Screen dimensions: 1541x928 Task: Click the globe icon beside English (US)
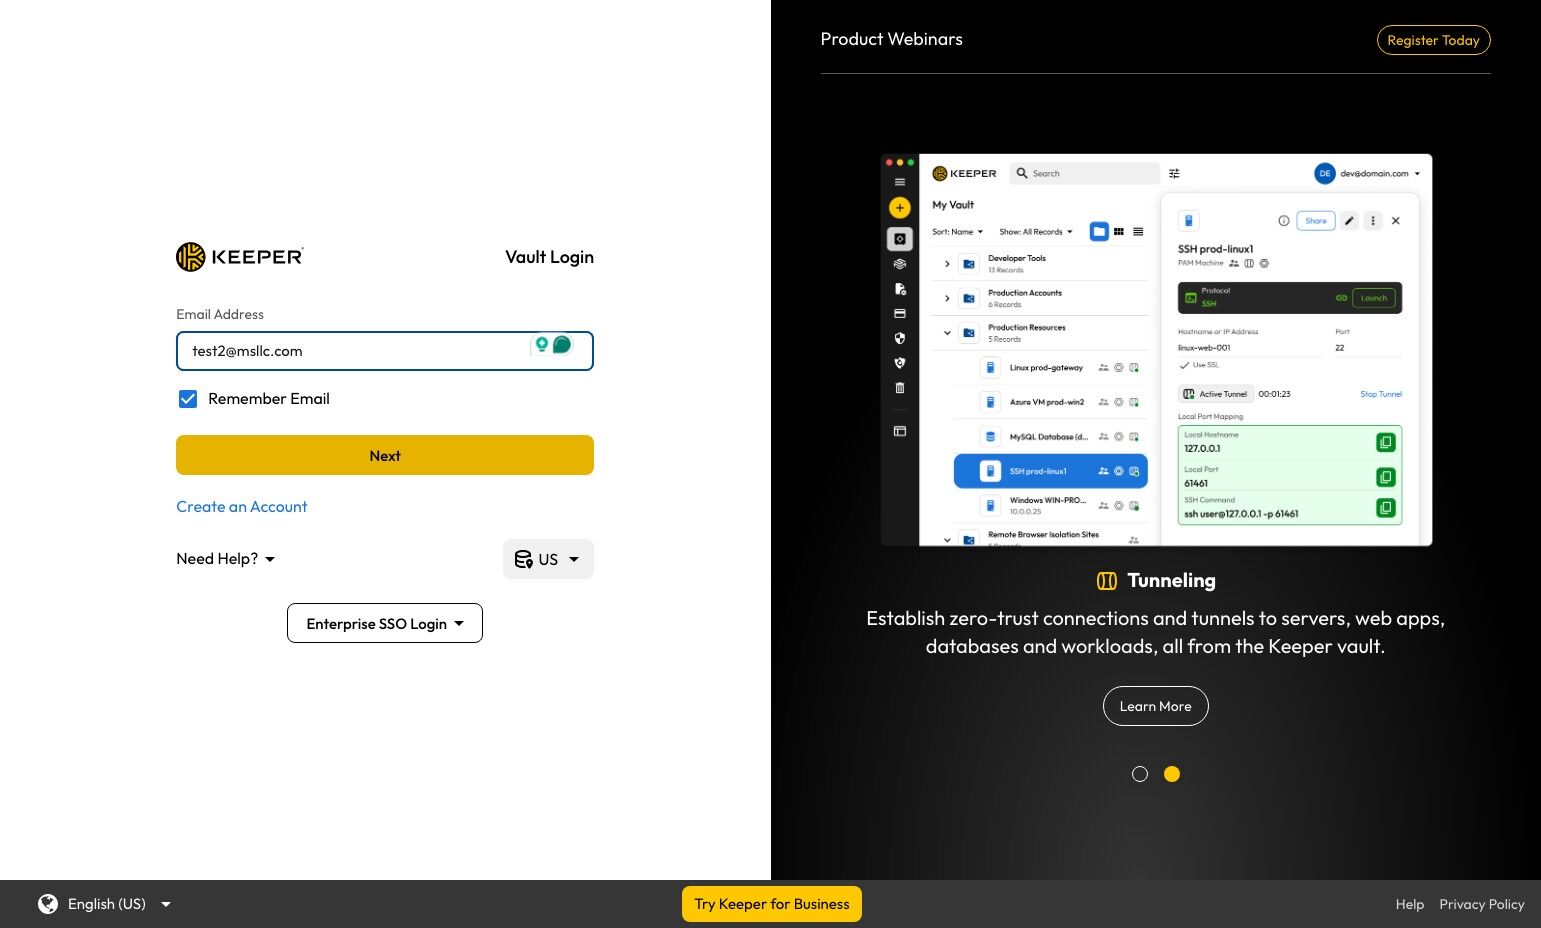[48, 904]
